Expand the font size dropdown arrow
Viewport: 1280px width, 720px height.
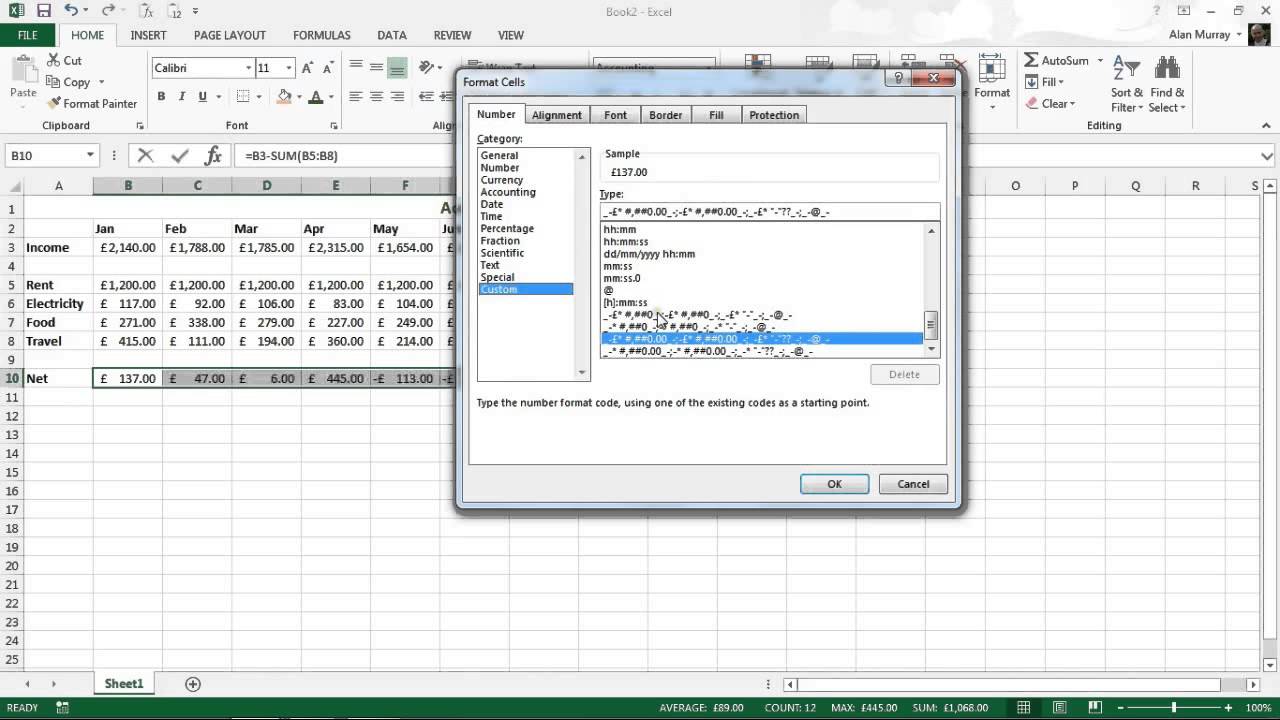click(289, 68)
